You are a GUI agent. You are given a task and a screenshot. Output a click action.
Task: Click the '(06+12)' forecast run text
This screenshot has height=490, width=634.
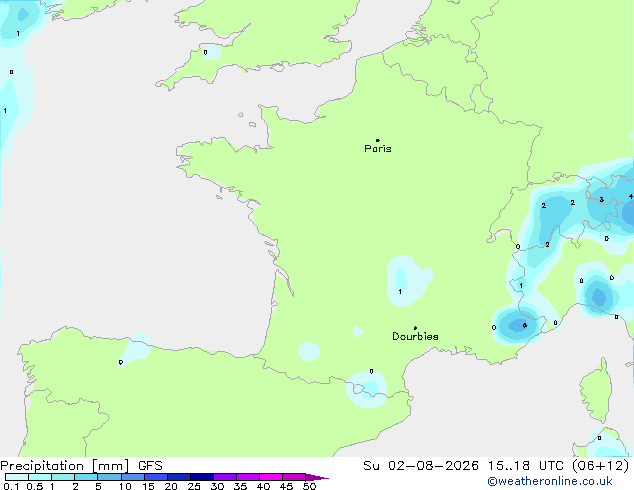[x=601, y=466]
